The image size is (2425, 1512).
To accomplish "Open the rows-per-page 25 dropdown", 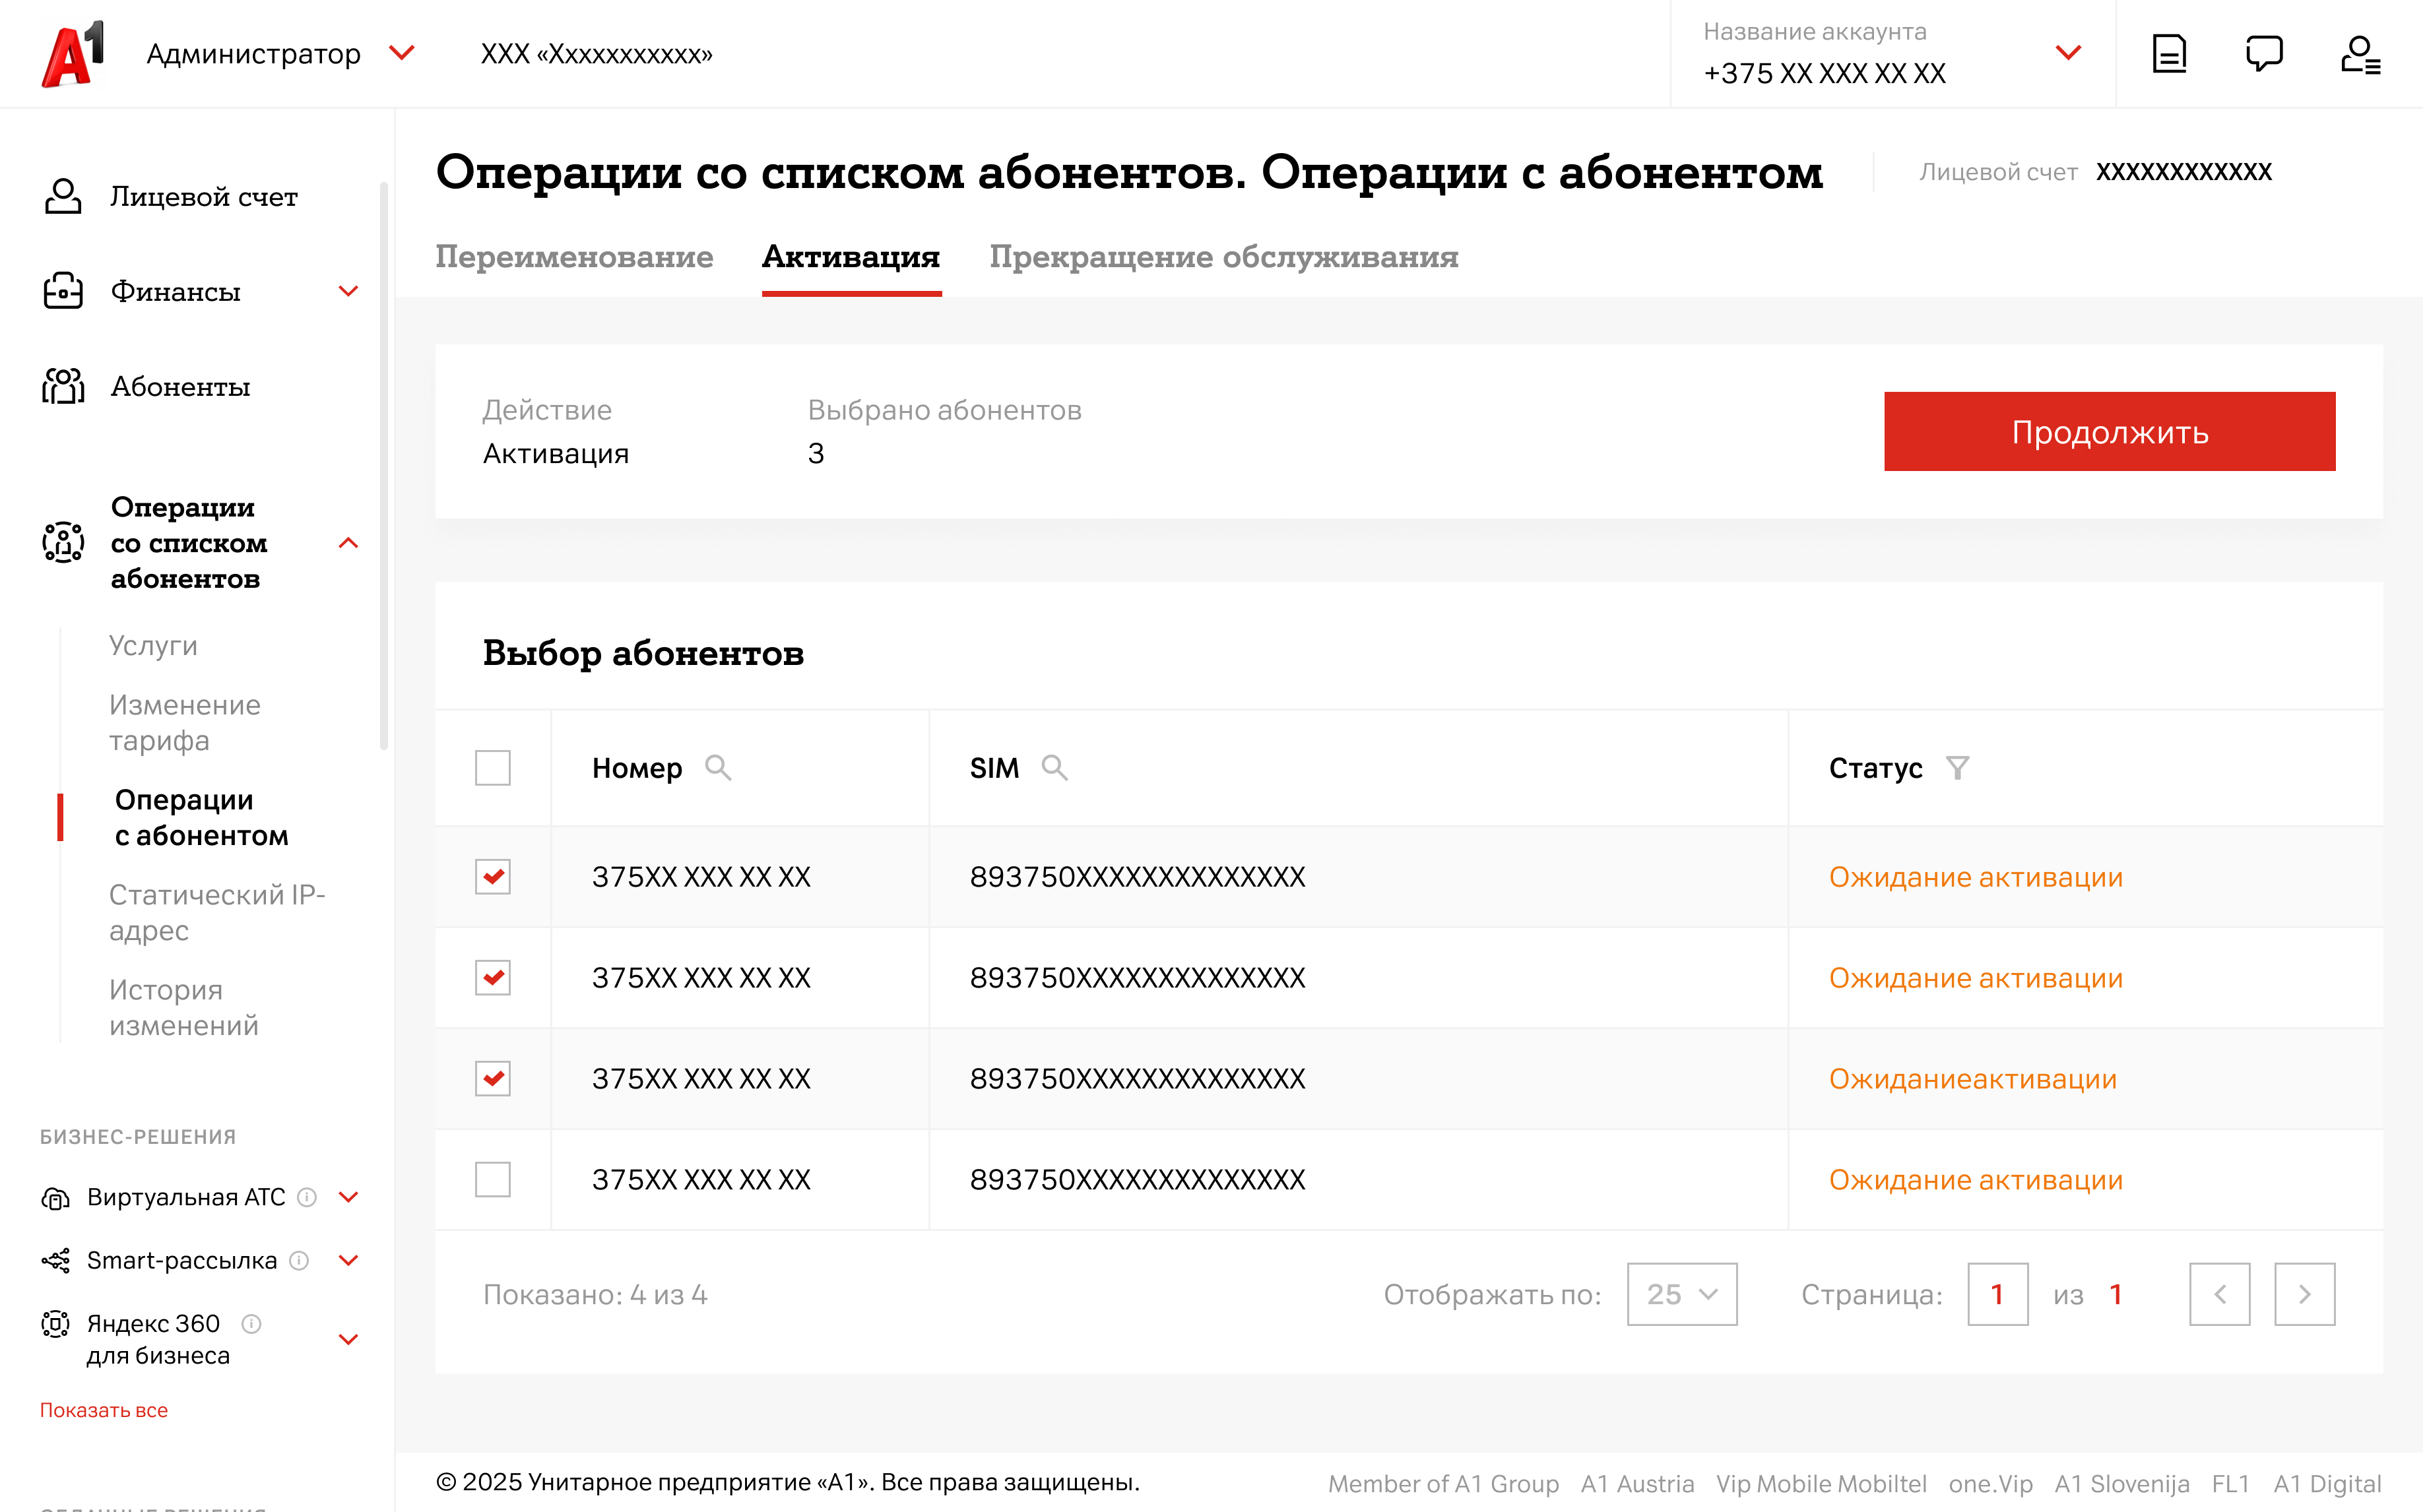I will 1681,1294.
